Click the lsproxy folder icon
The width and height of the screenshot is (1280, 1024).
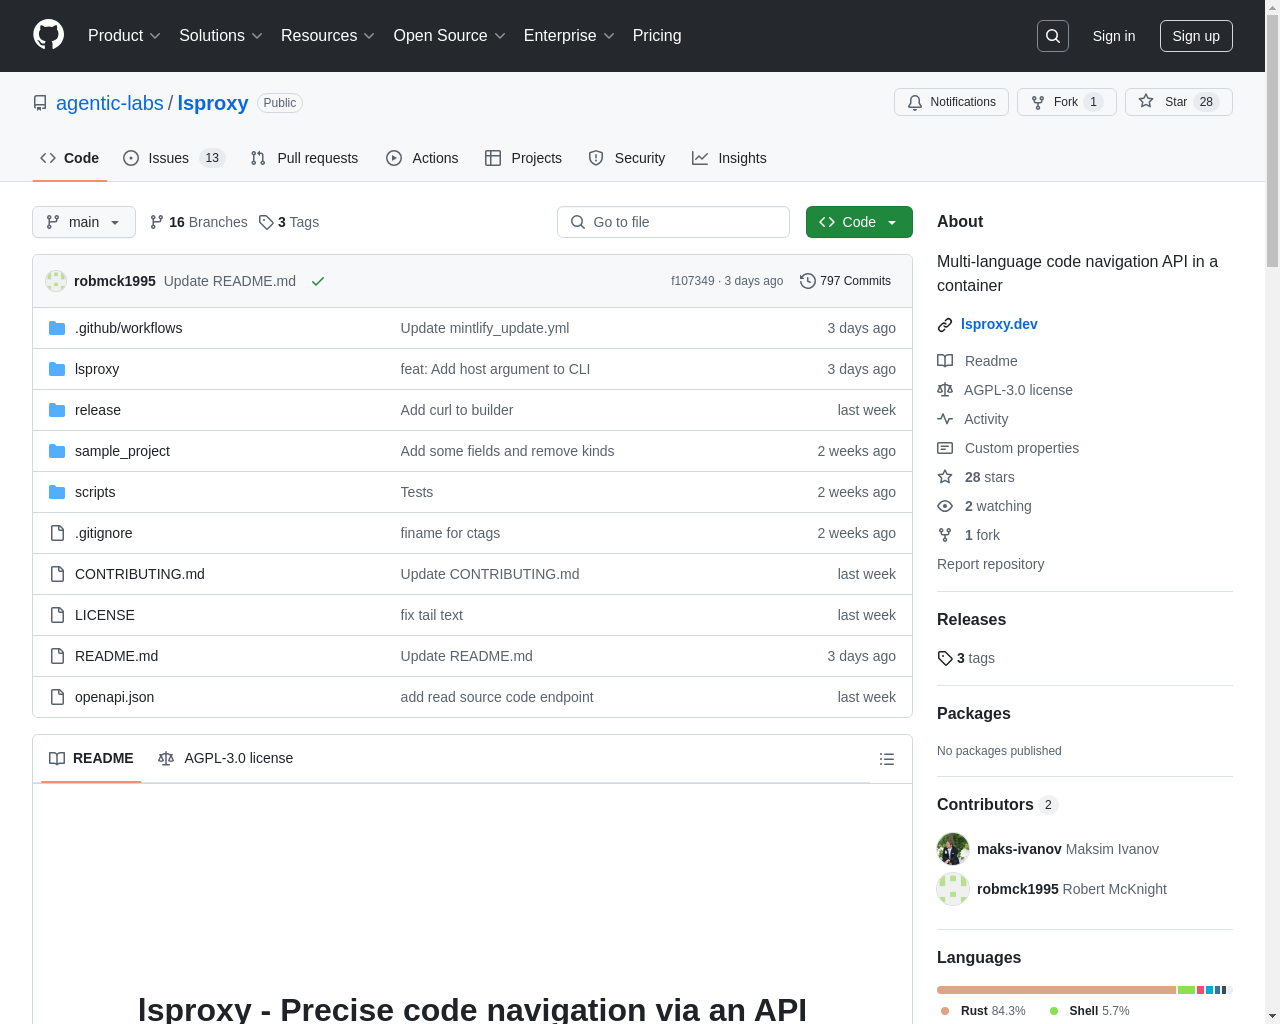pos(57,369)
